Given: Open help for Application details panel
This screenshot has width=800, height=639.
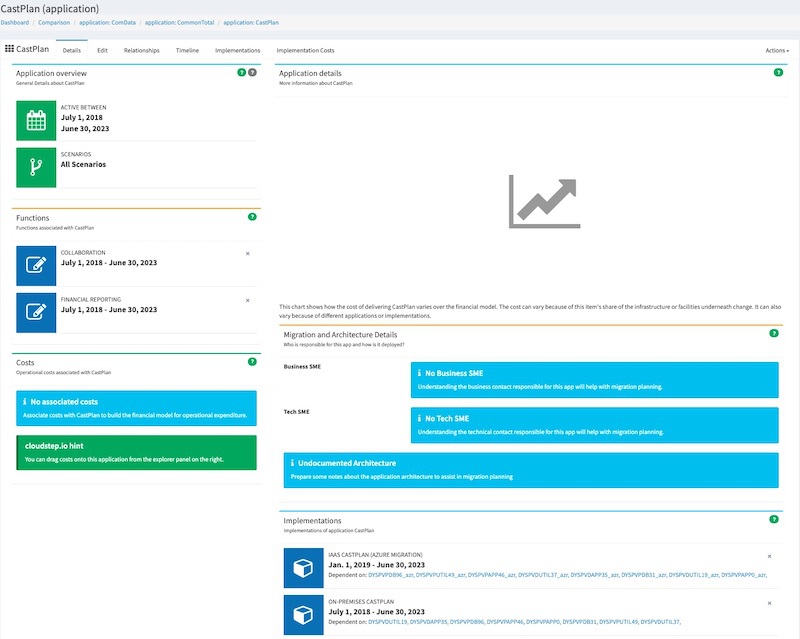Looking at the screenshot, I should coord(779,72).
